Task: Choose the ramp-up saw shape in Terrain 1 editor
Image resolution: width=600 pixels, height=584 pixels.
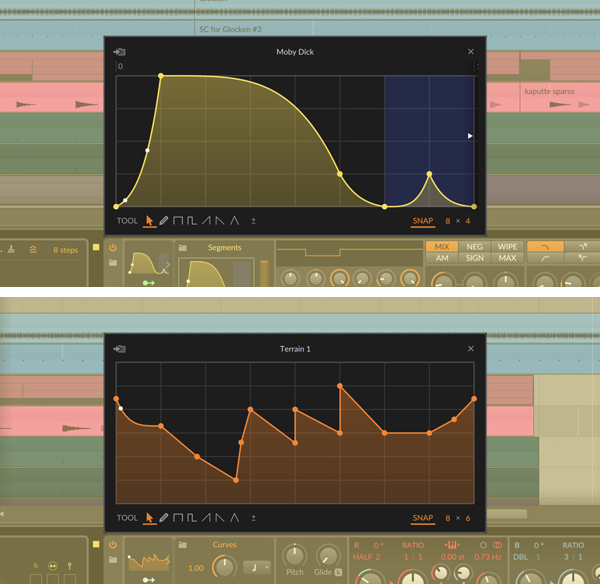Action: pyautogui.click(x=207, y=518)
